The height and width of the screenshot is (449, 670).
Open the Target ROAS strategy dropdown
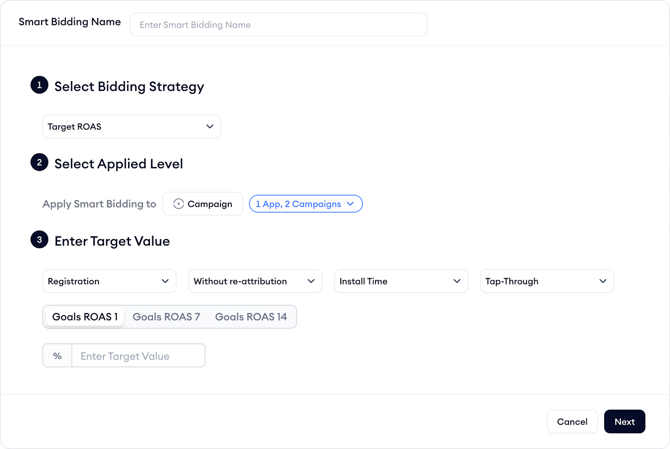[x=131, y=127]
